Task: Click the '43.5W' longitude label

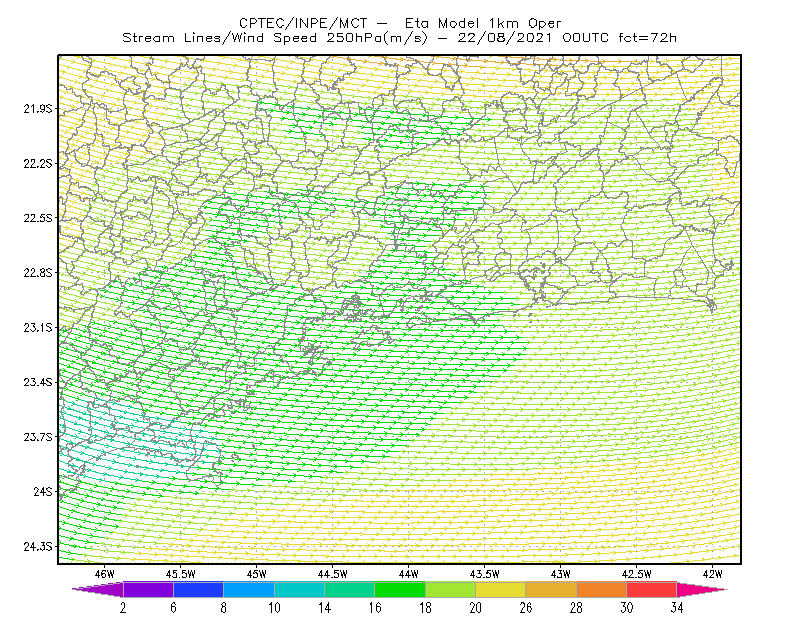Action: click(485, 574)
